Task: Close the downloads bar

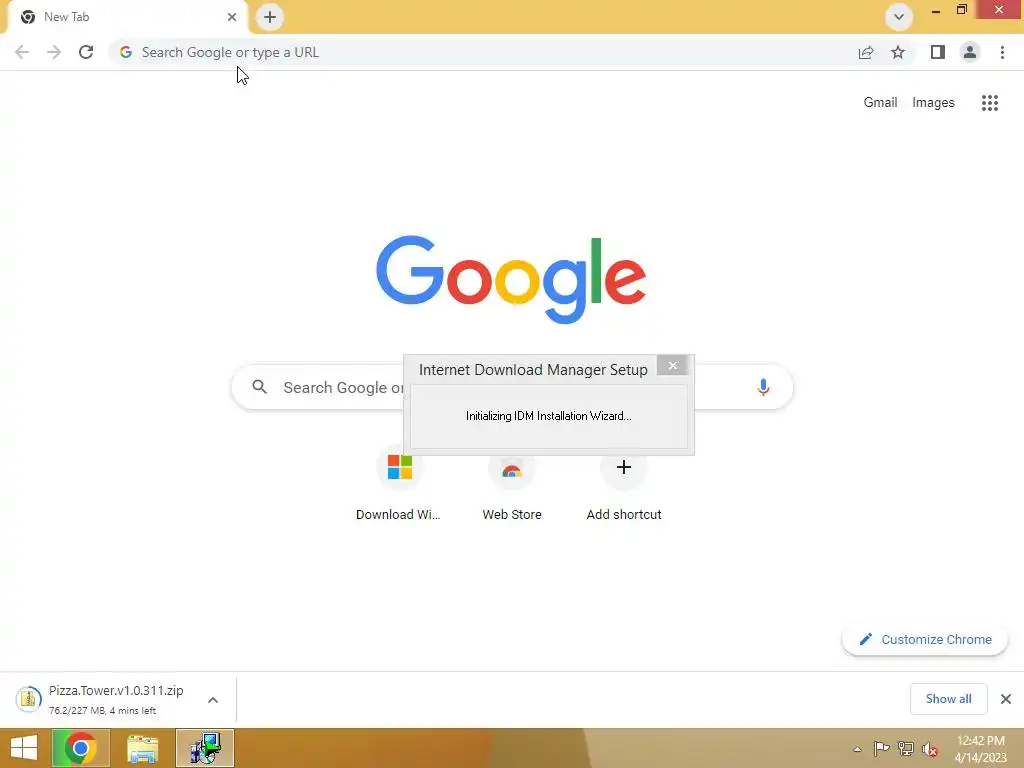Action: click(1006, 699)
